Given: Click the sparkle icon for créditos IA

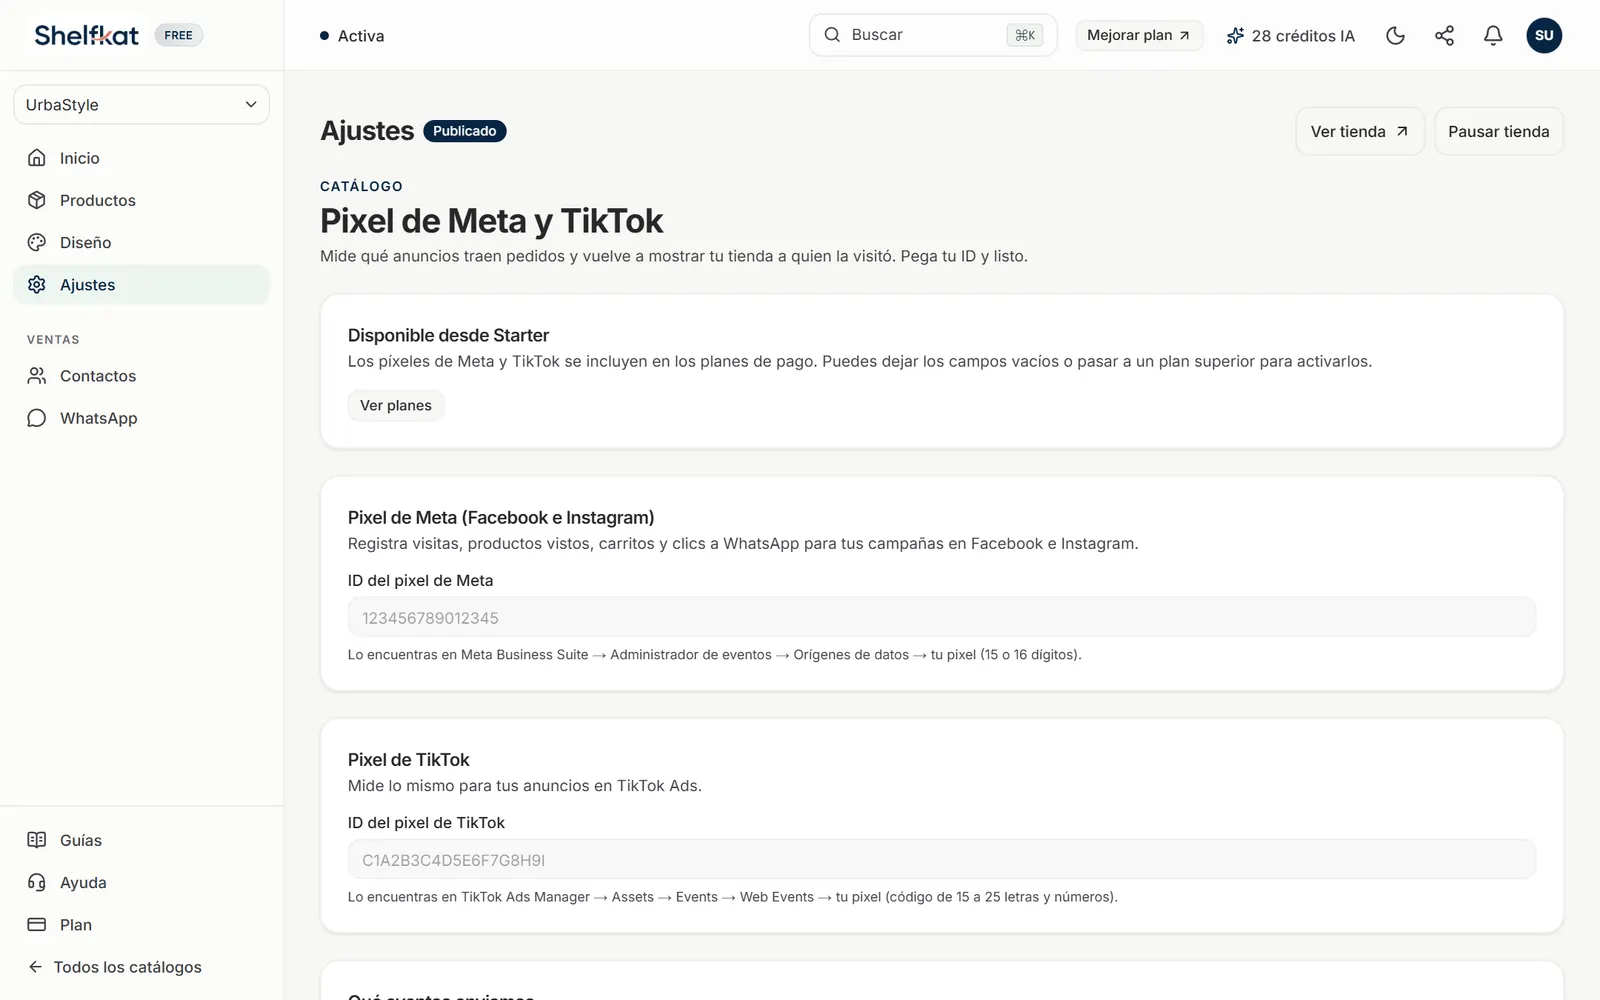Looking at the screenshot, I should 1236,36.
